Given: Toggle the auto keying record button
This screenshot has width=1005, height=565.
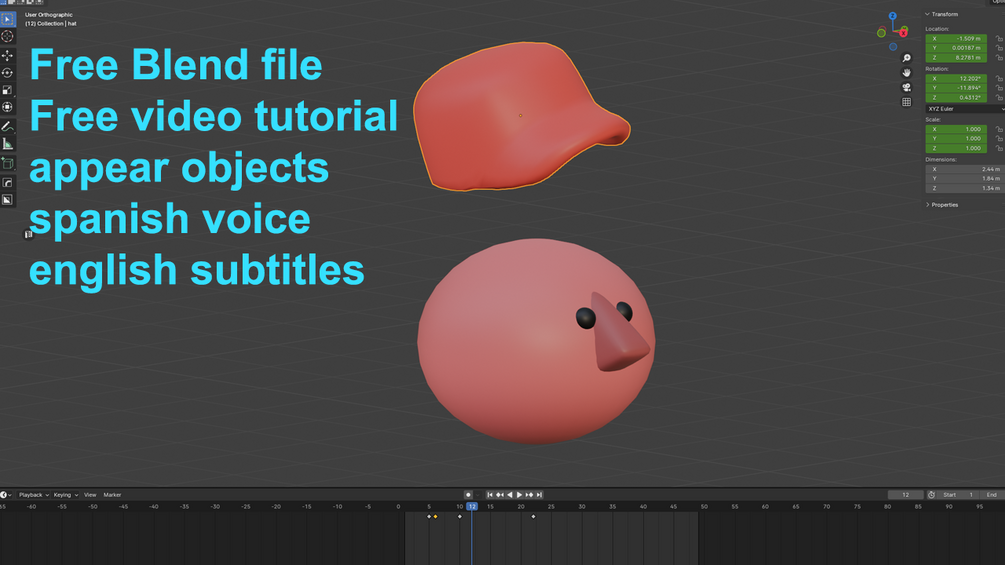Looking at the screenshot, I should 468,495.
